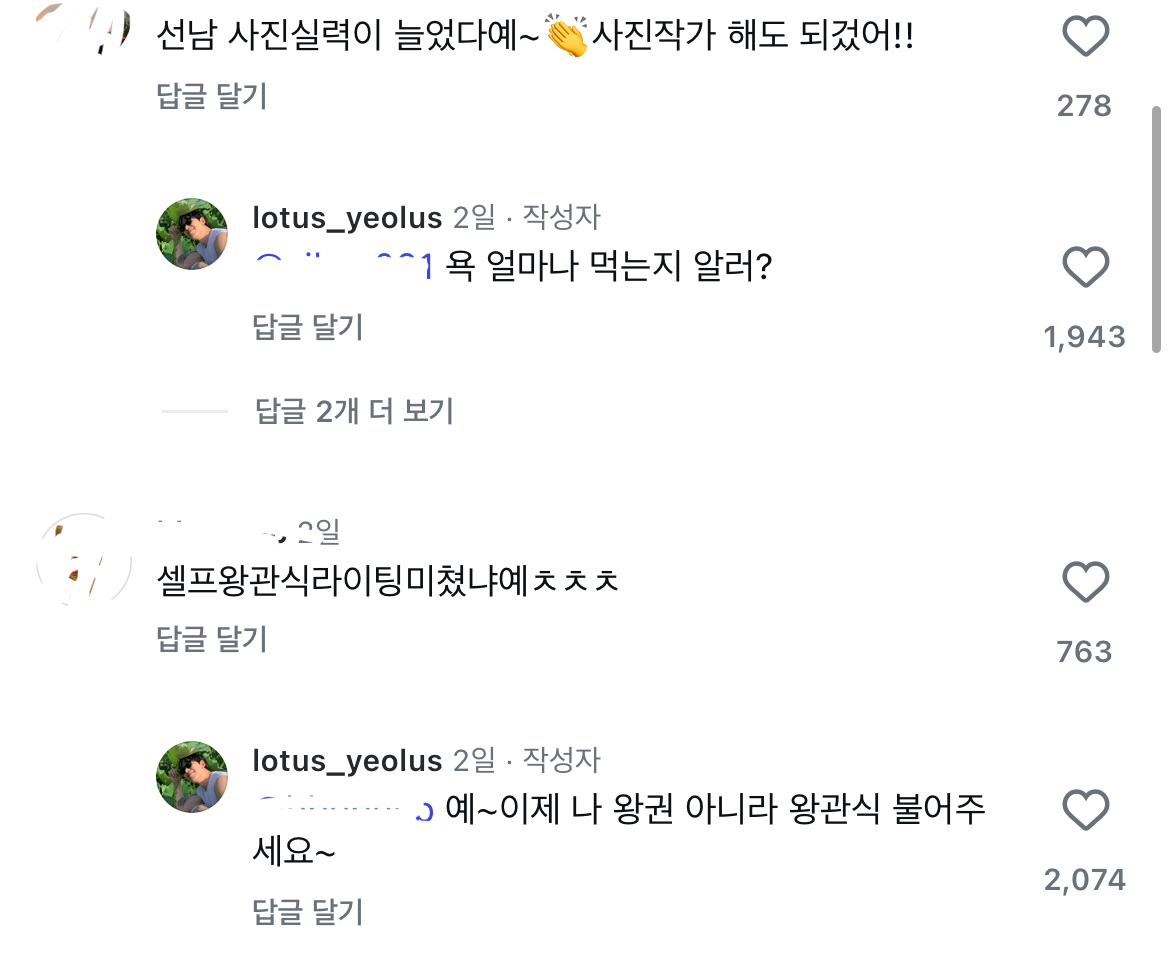Click the comments scrollbar thumb
This screenshot has width=1170, height=954.
point(1157,228)
